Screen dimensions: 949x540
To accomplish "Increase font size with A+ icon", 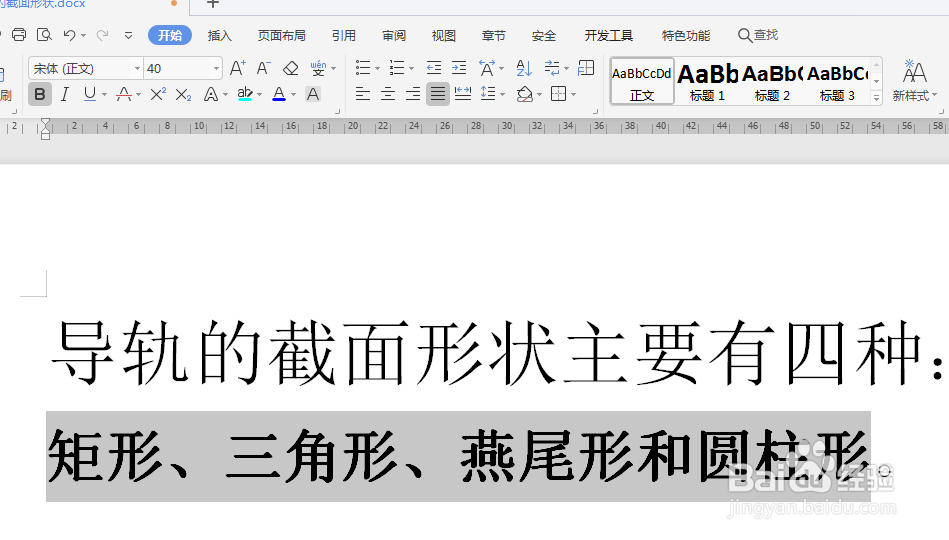I will point(237,68).
